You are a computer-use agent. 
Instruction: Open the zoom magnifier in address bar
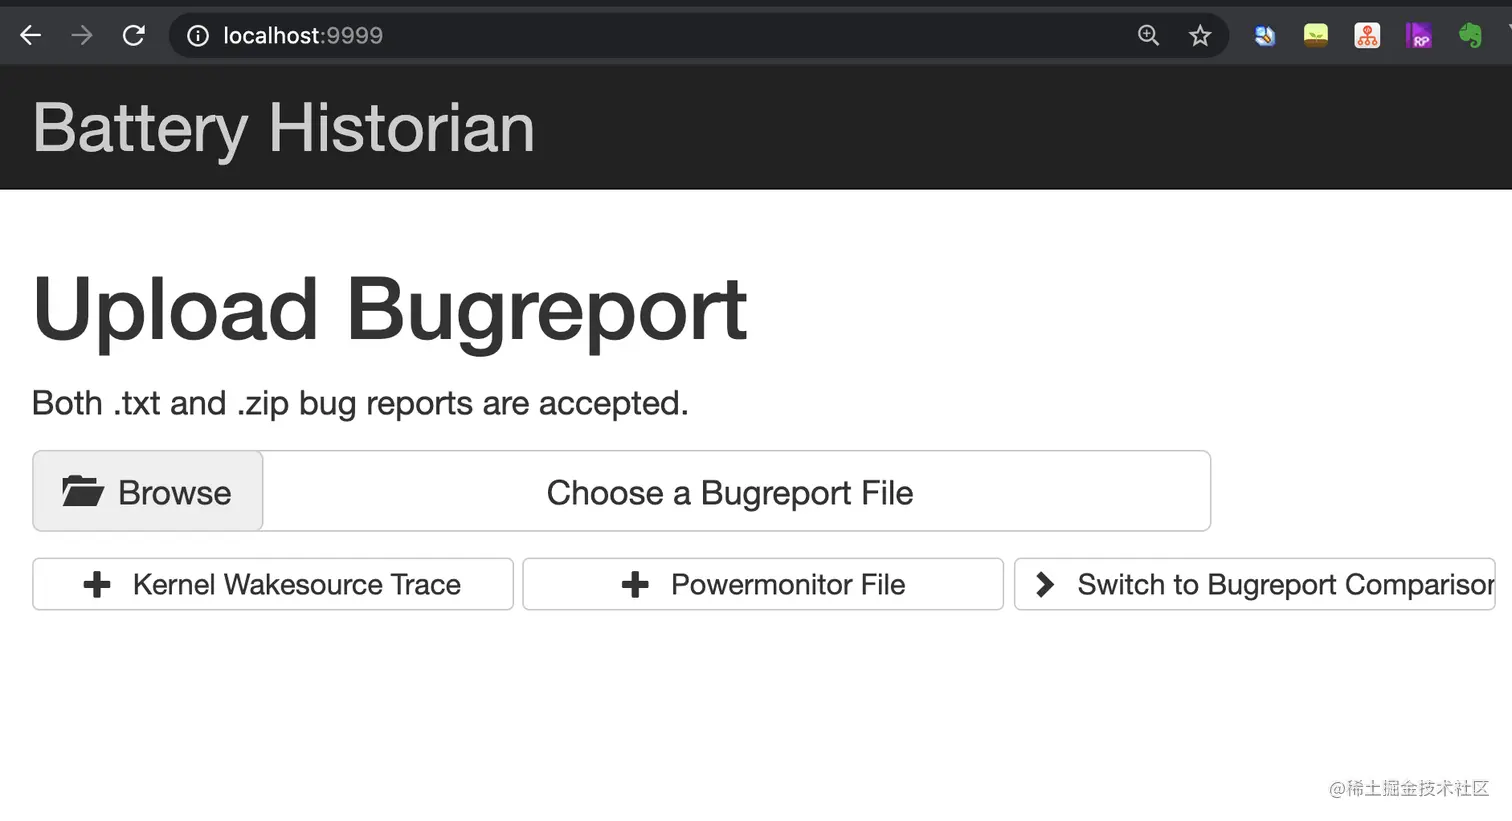1149,36
